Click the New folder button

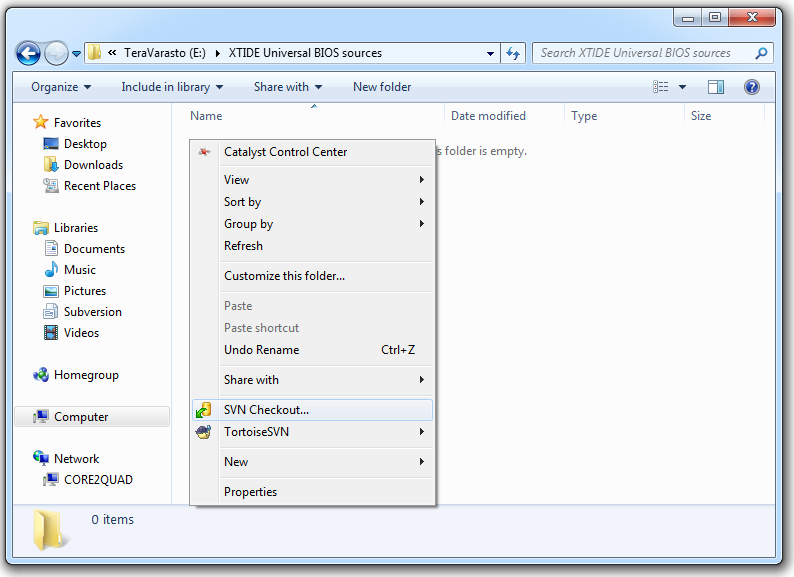point(382,87)
